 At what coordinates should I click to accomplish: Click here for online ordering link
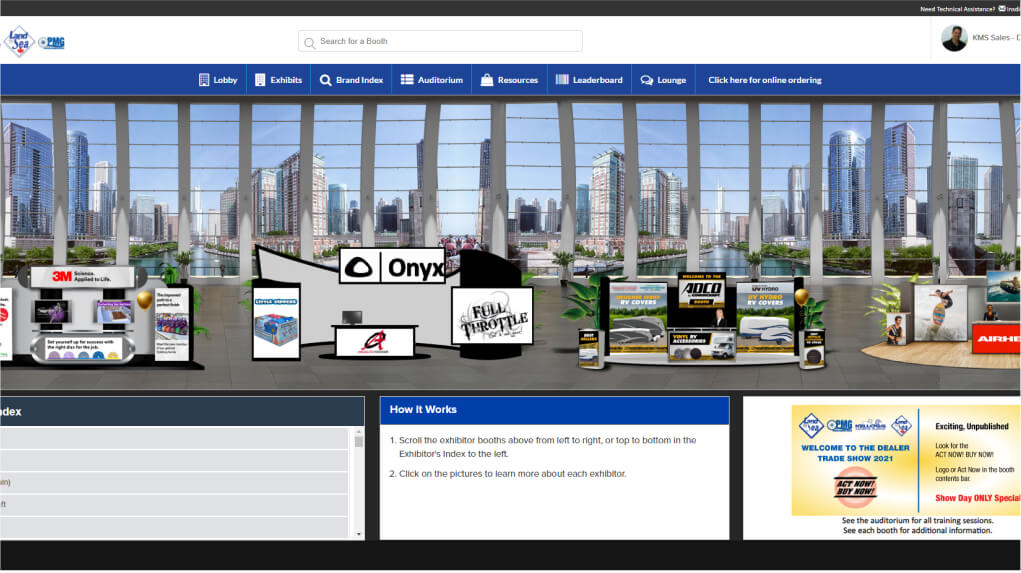pos(764,80)
